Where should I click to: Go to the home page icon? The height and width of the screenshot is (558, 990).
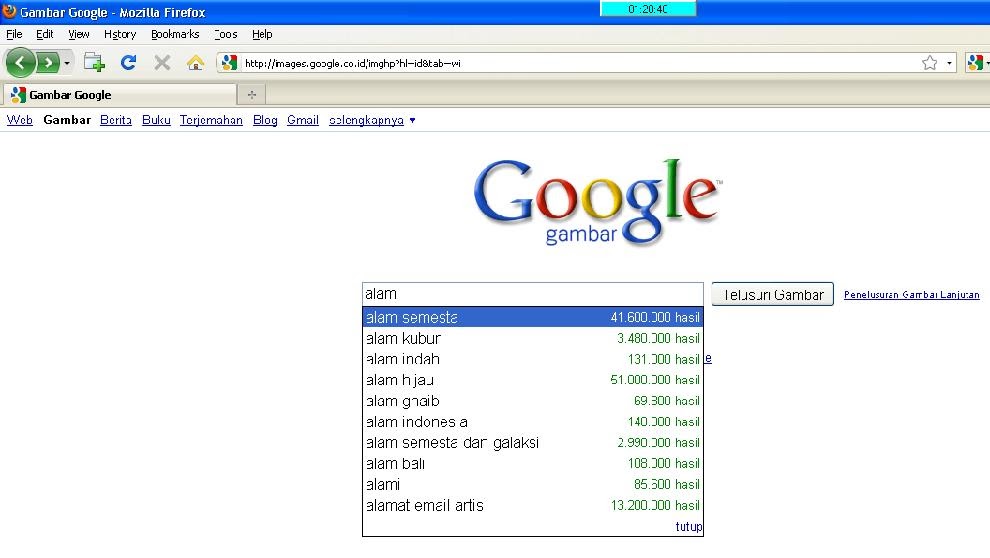click(x=196, y=62)
